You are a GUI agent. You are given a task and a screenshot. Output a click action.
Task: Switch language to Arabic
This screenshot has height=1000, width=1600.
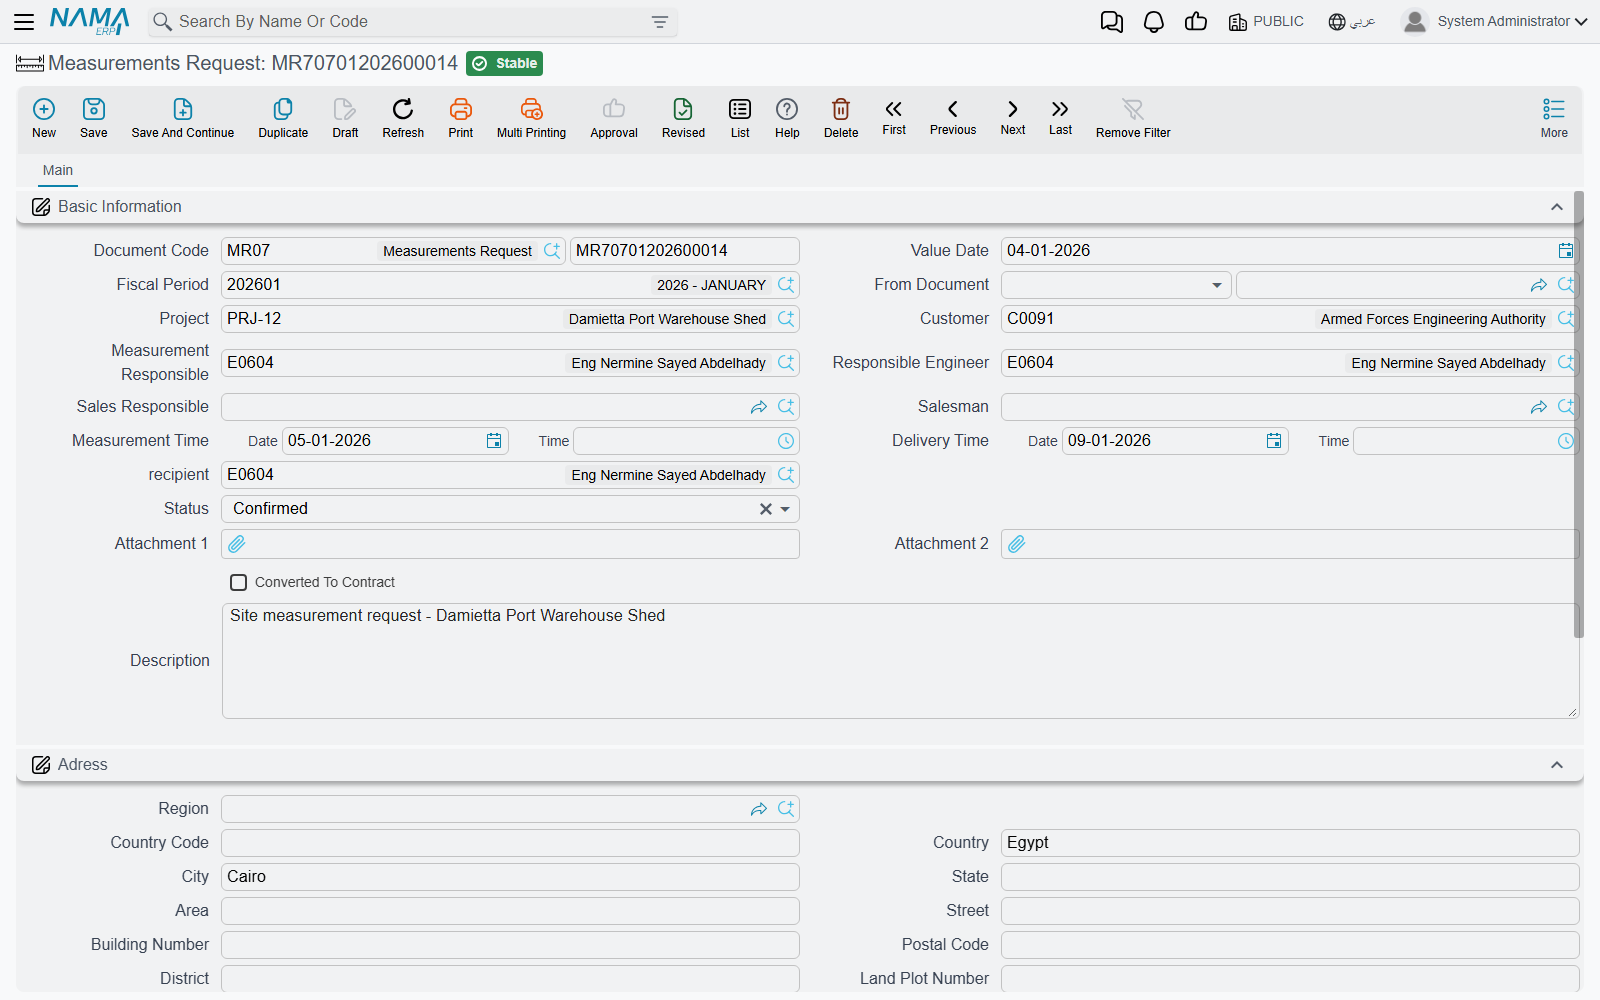1352,22
